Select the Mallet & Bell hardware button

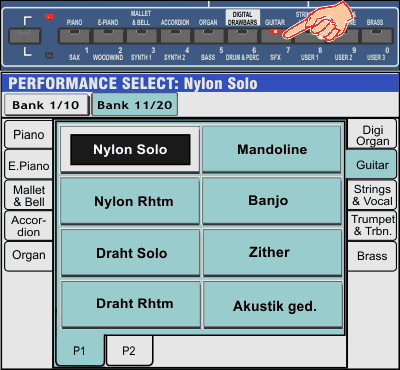141,36
